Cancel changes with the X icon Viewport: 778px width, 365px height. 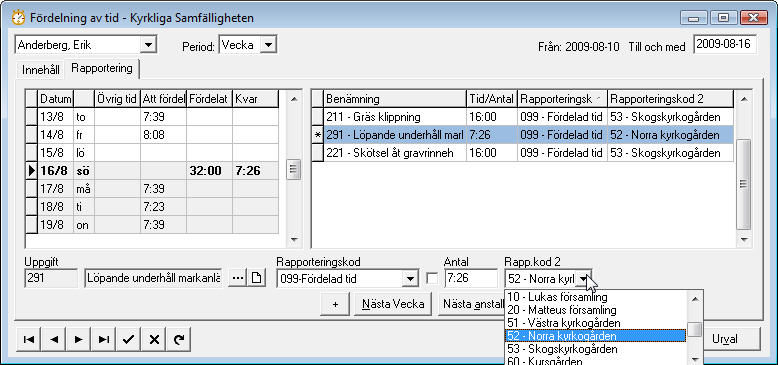point(154,339)
